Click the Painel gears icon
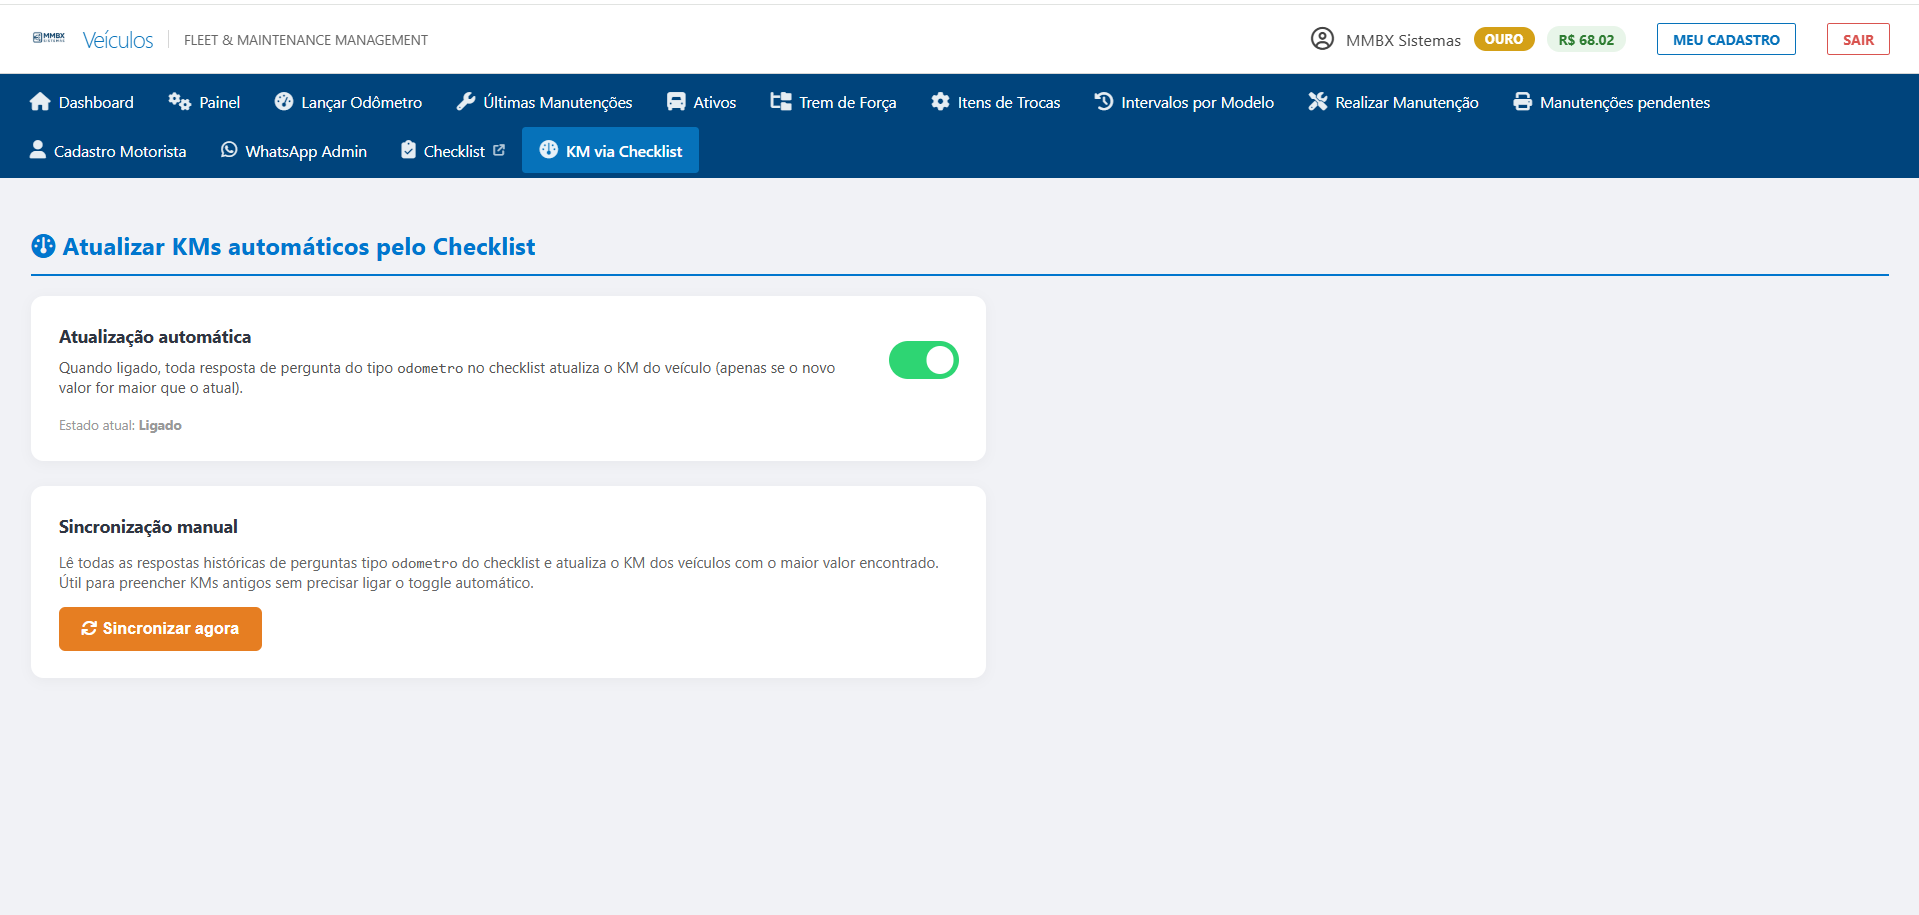 pyautogui.click(x=180, y=102)
